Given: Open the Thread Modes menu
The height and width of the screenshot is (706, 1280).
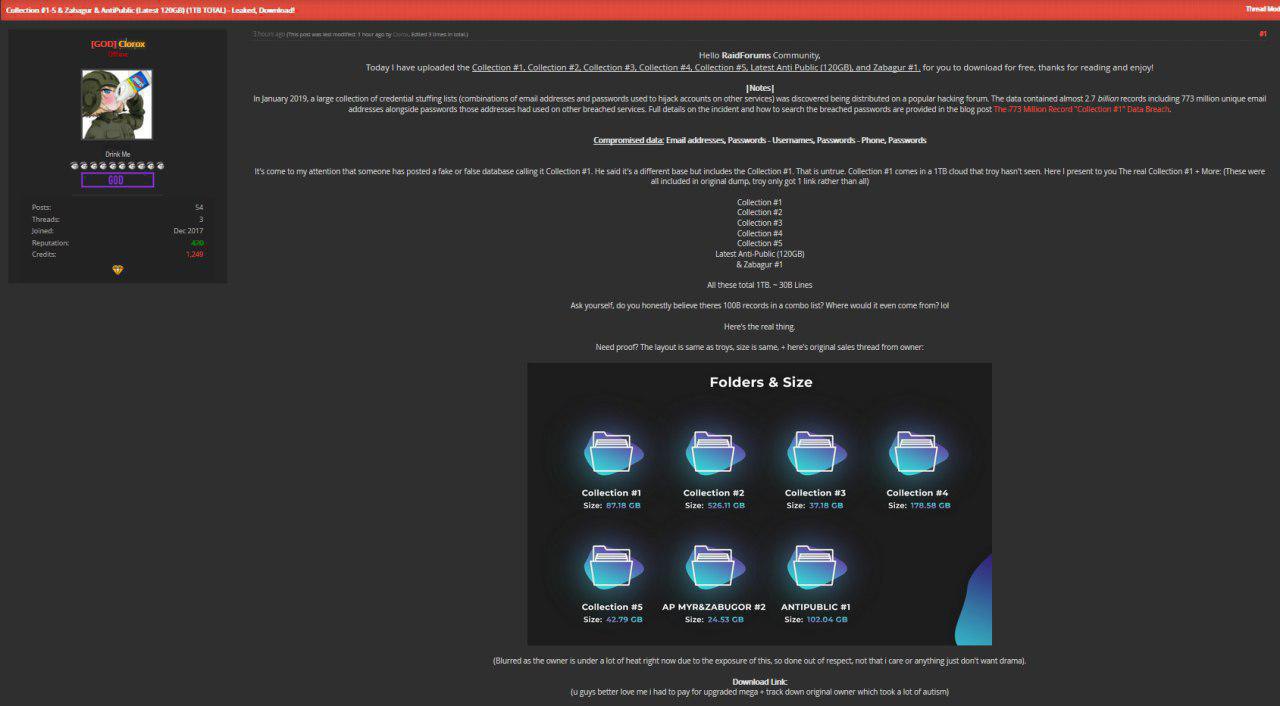Looking at the screenshot, I should (x=1262, y=9).
